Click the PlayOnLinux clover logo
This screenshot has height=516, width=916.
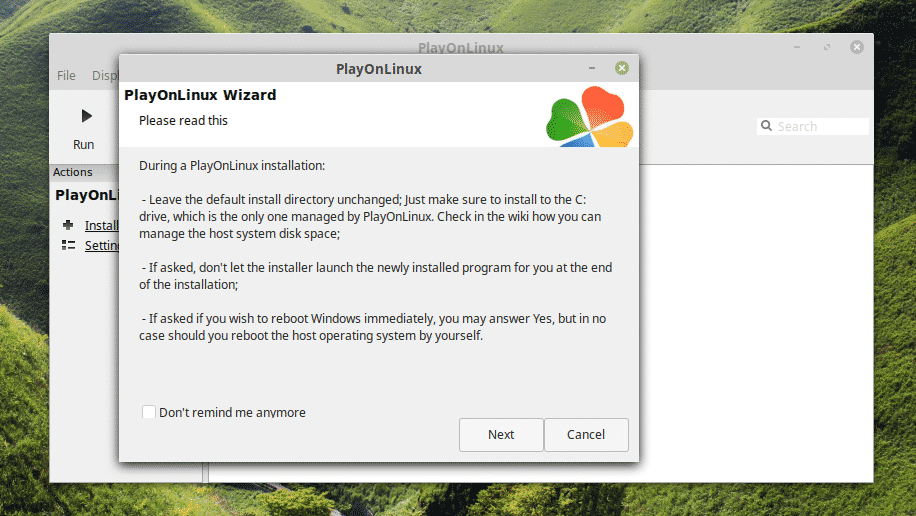(x=589, y=116)
